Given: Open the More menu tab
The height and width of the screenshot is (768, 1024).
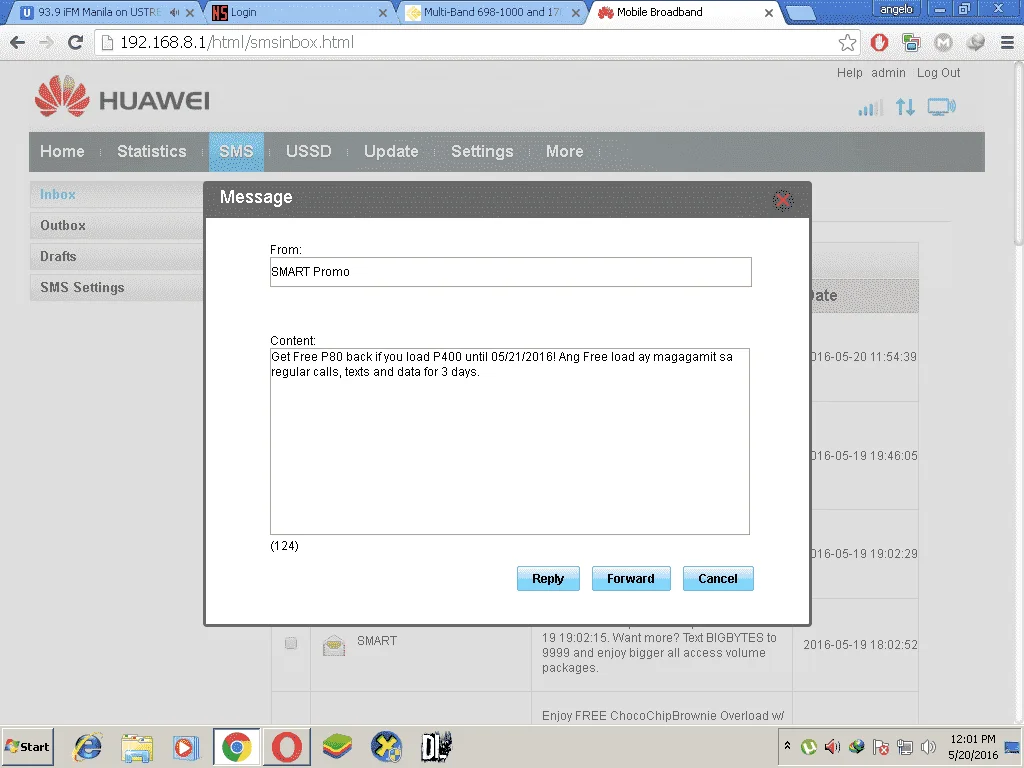Looking at the screenshot, I should (x=564, y=152).
